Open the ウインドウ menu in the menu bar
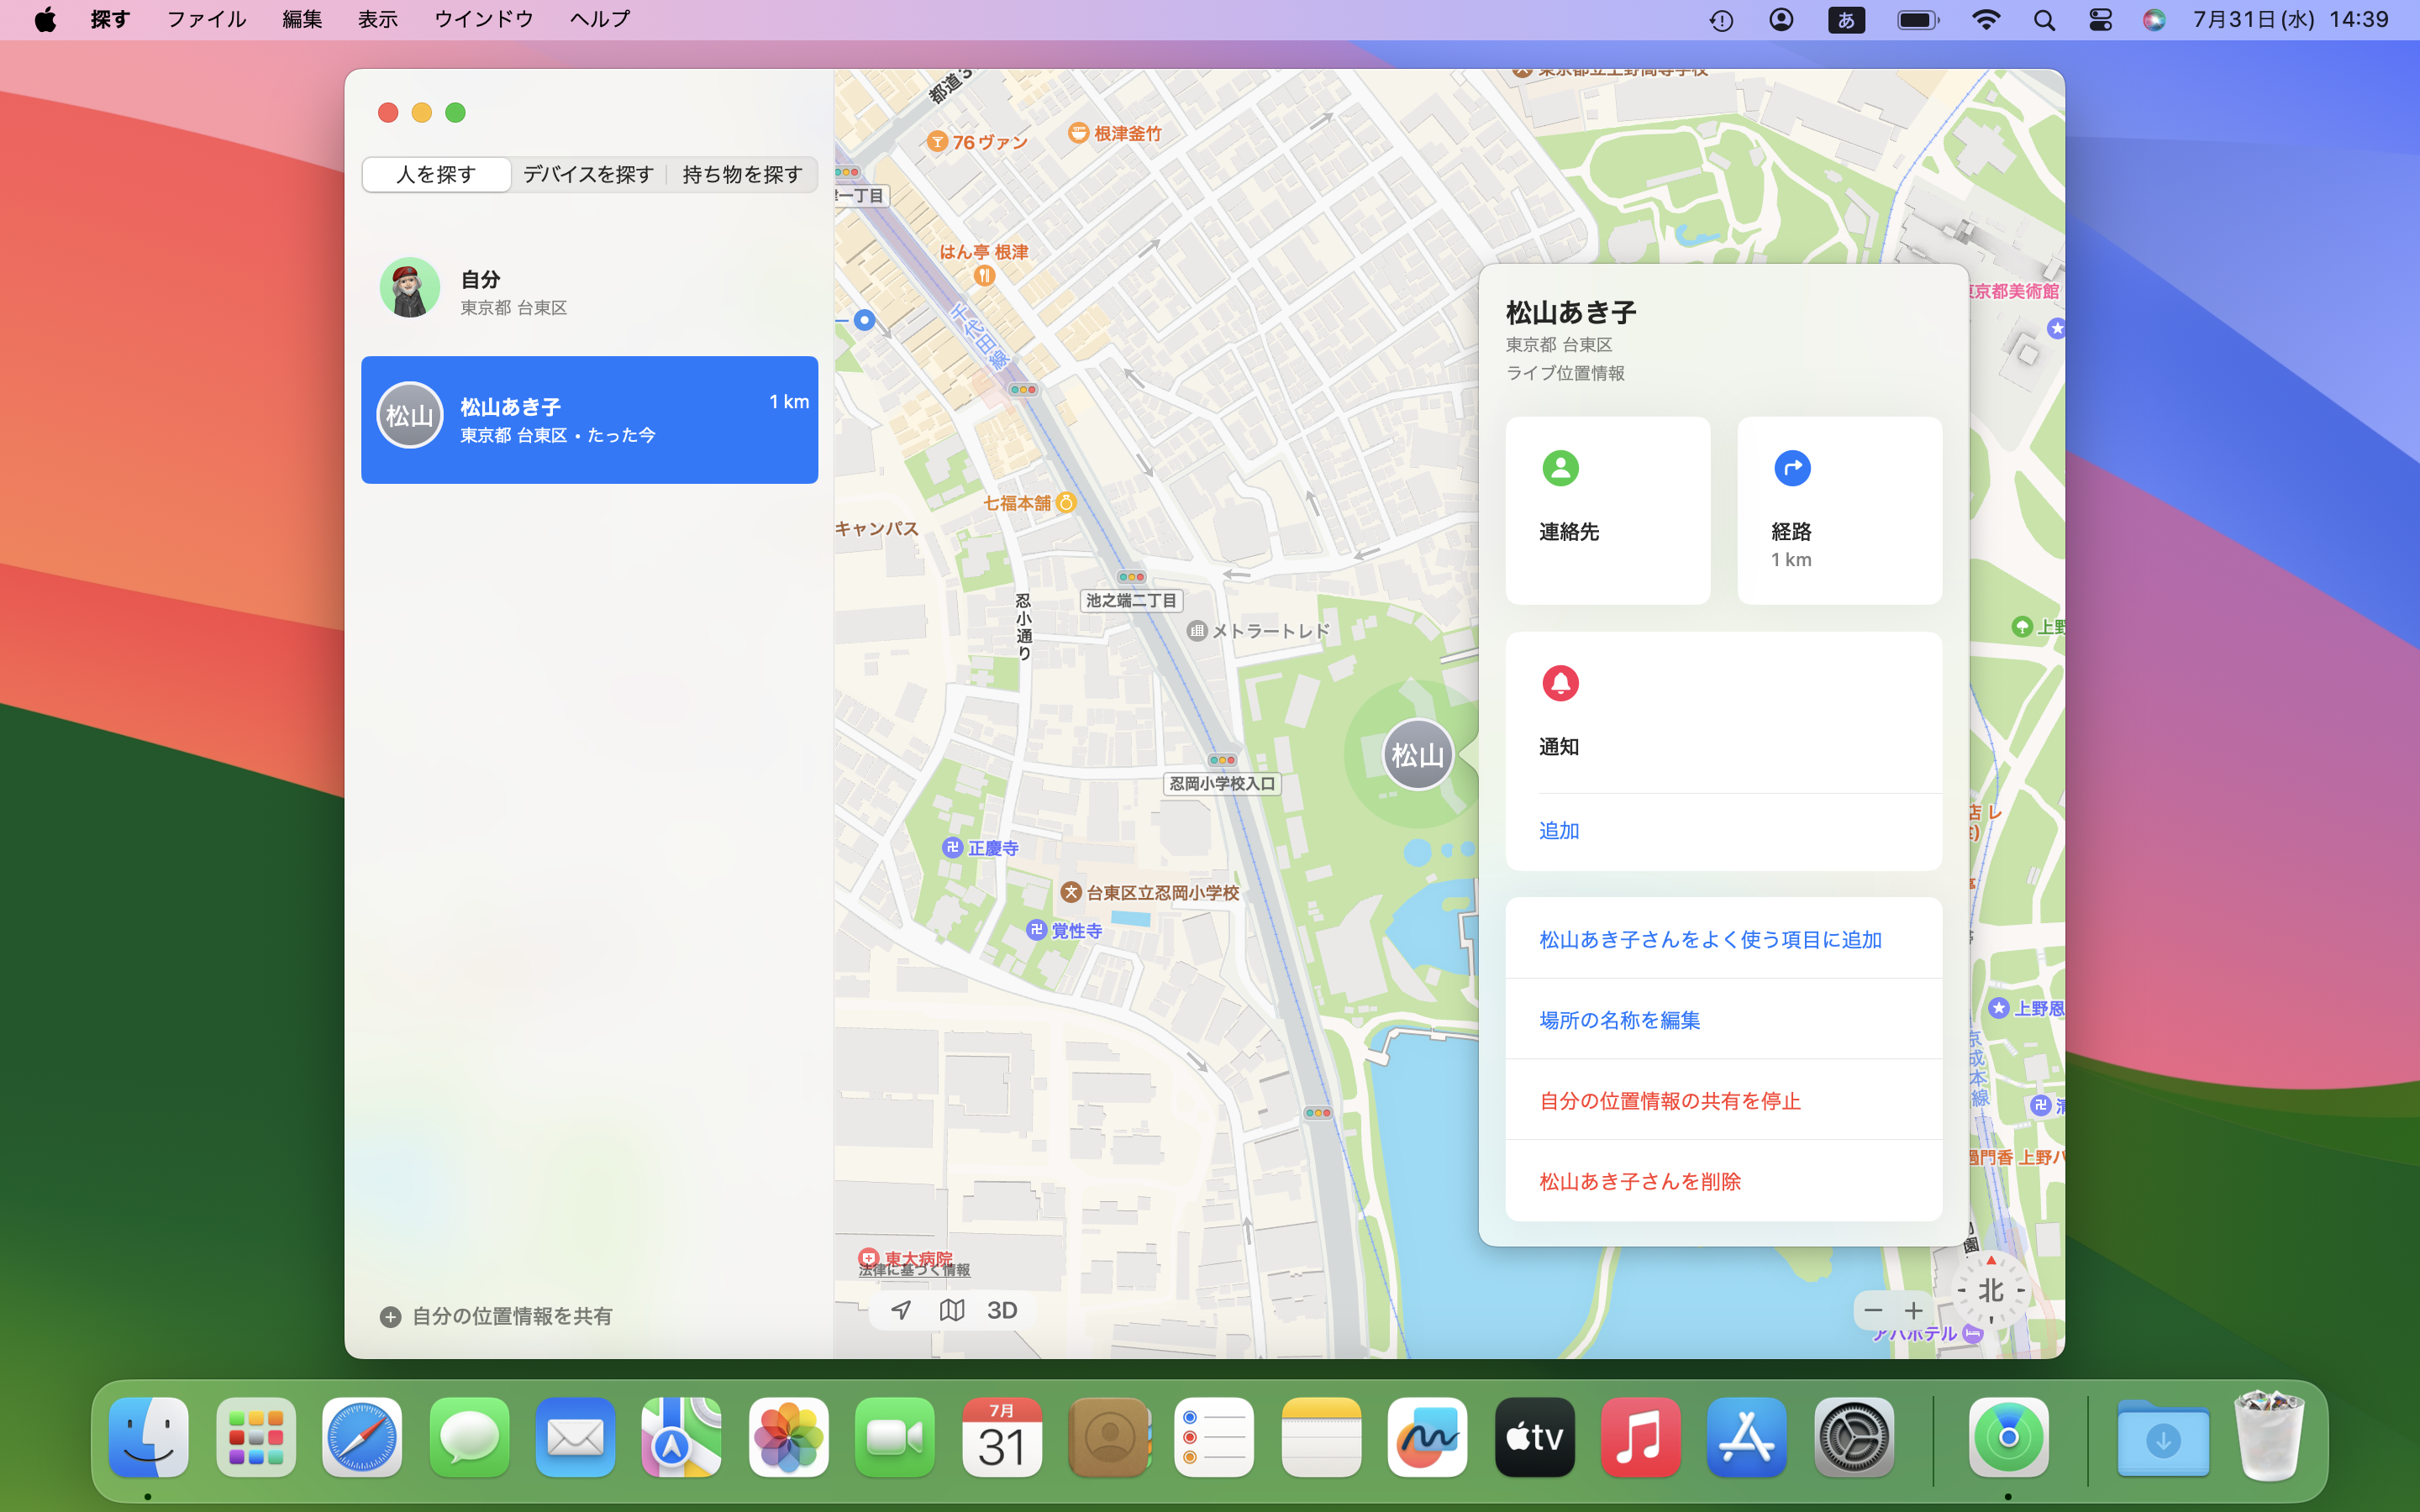The width and height of the screenshot is (2420, 1512). point(484,19)
